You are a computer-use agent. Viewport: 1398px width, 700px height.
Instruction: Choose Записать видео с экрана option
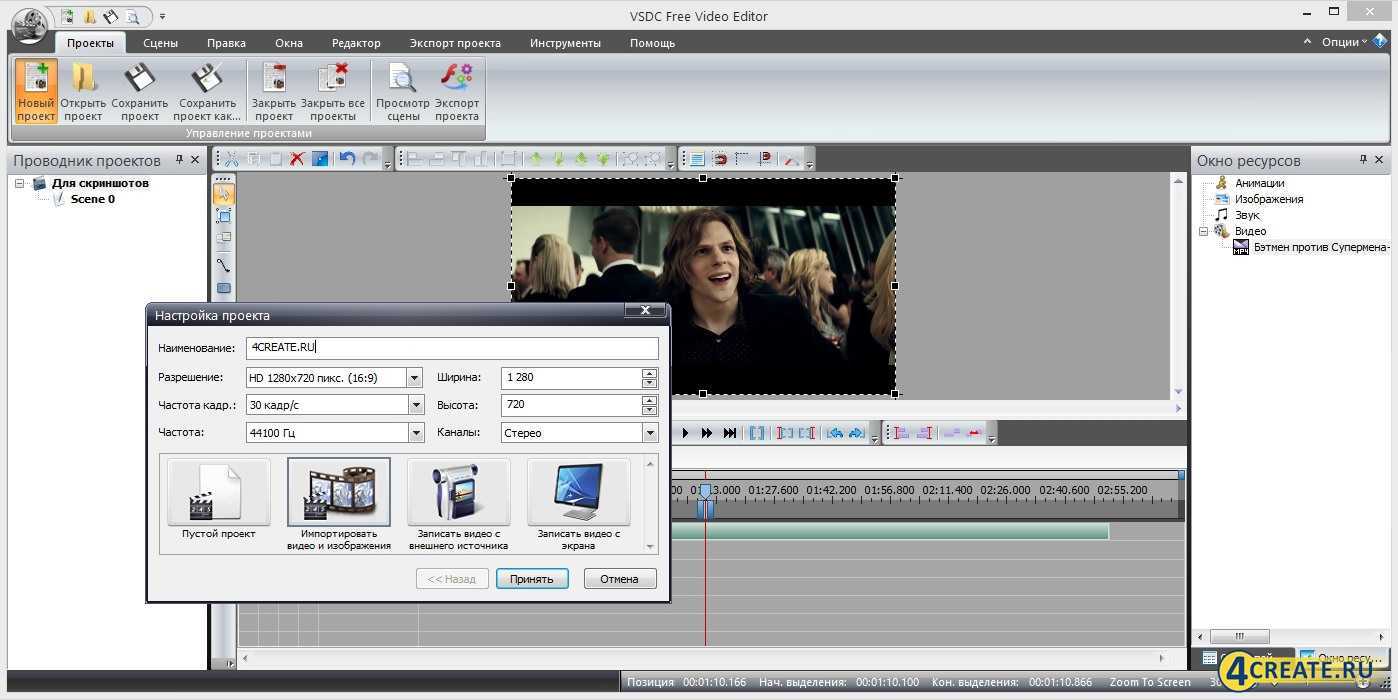579,505
